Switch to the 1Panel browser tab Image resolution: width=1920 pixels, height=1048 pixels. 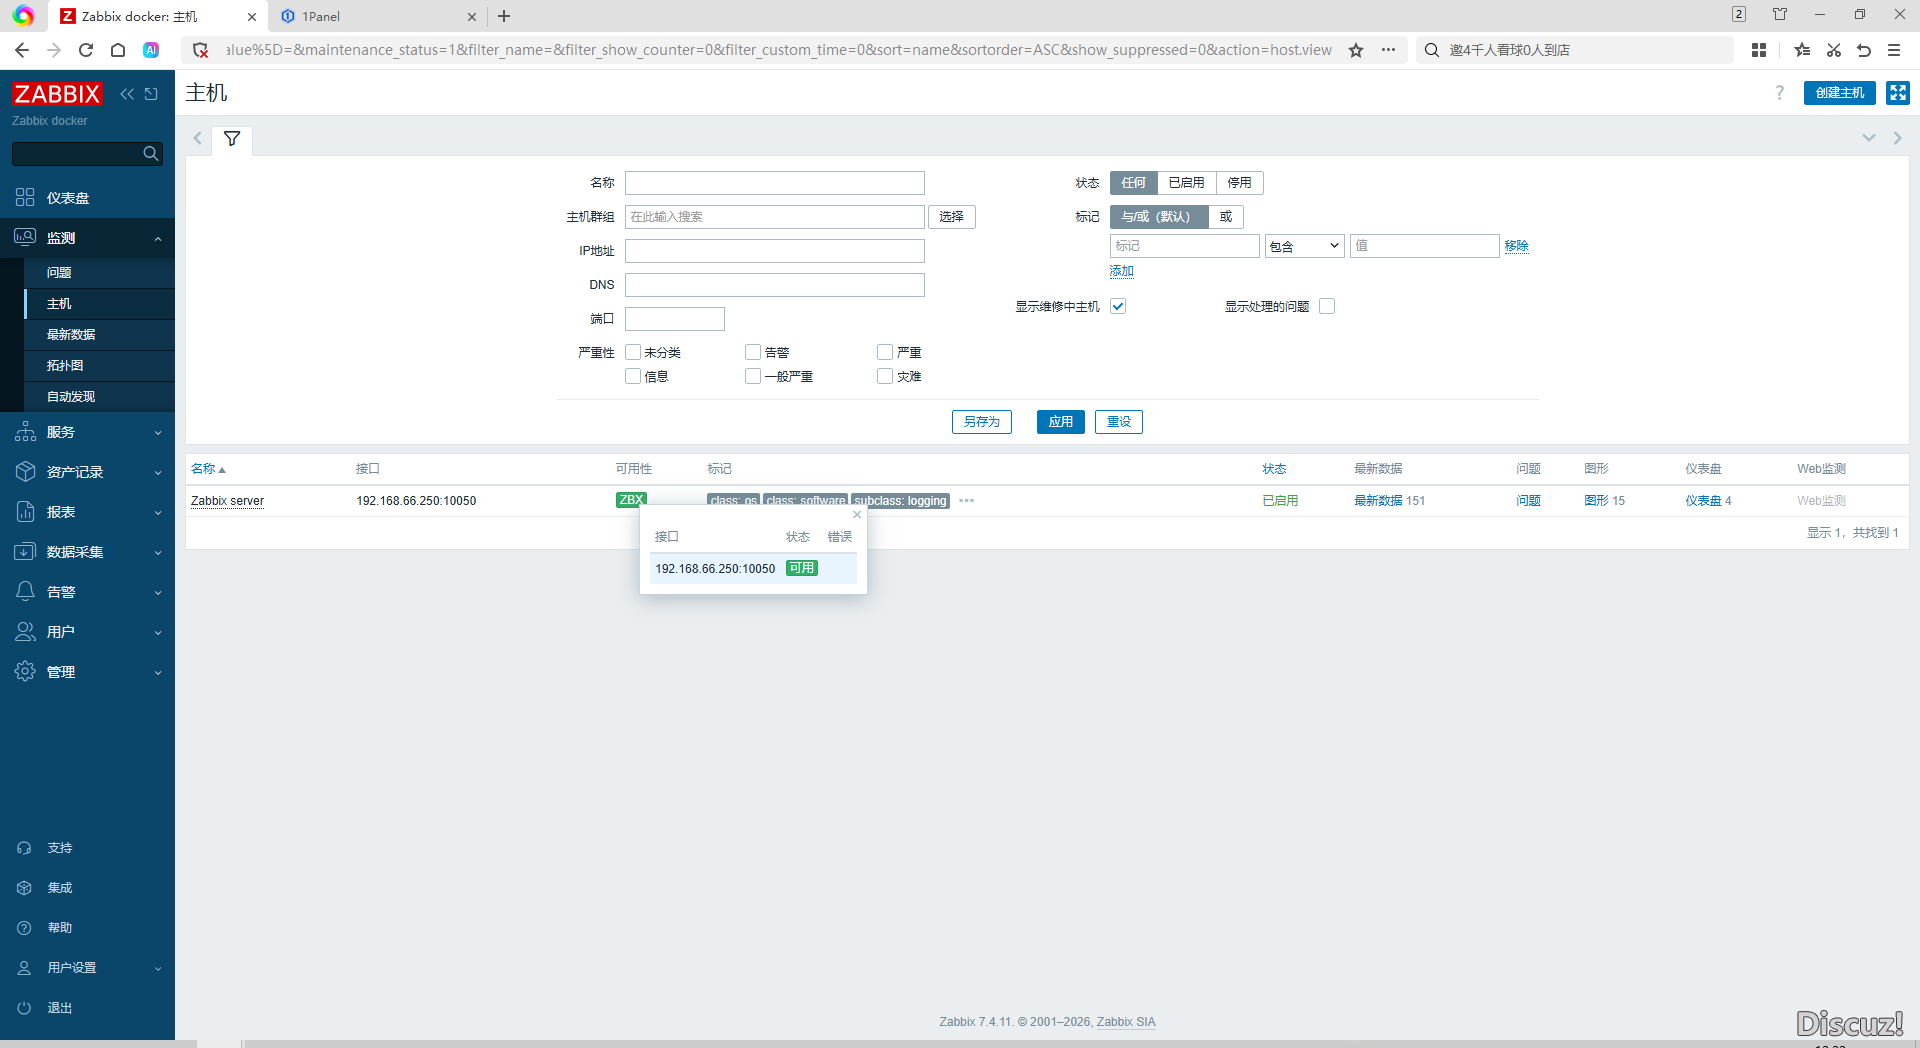click(x=378, y=16)
